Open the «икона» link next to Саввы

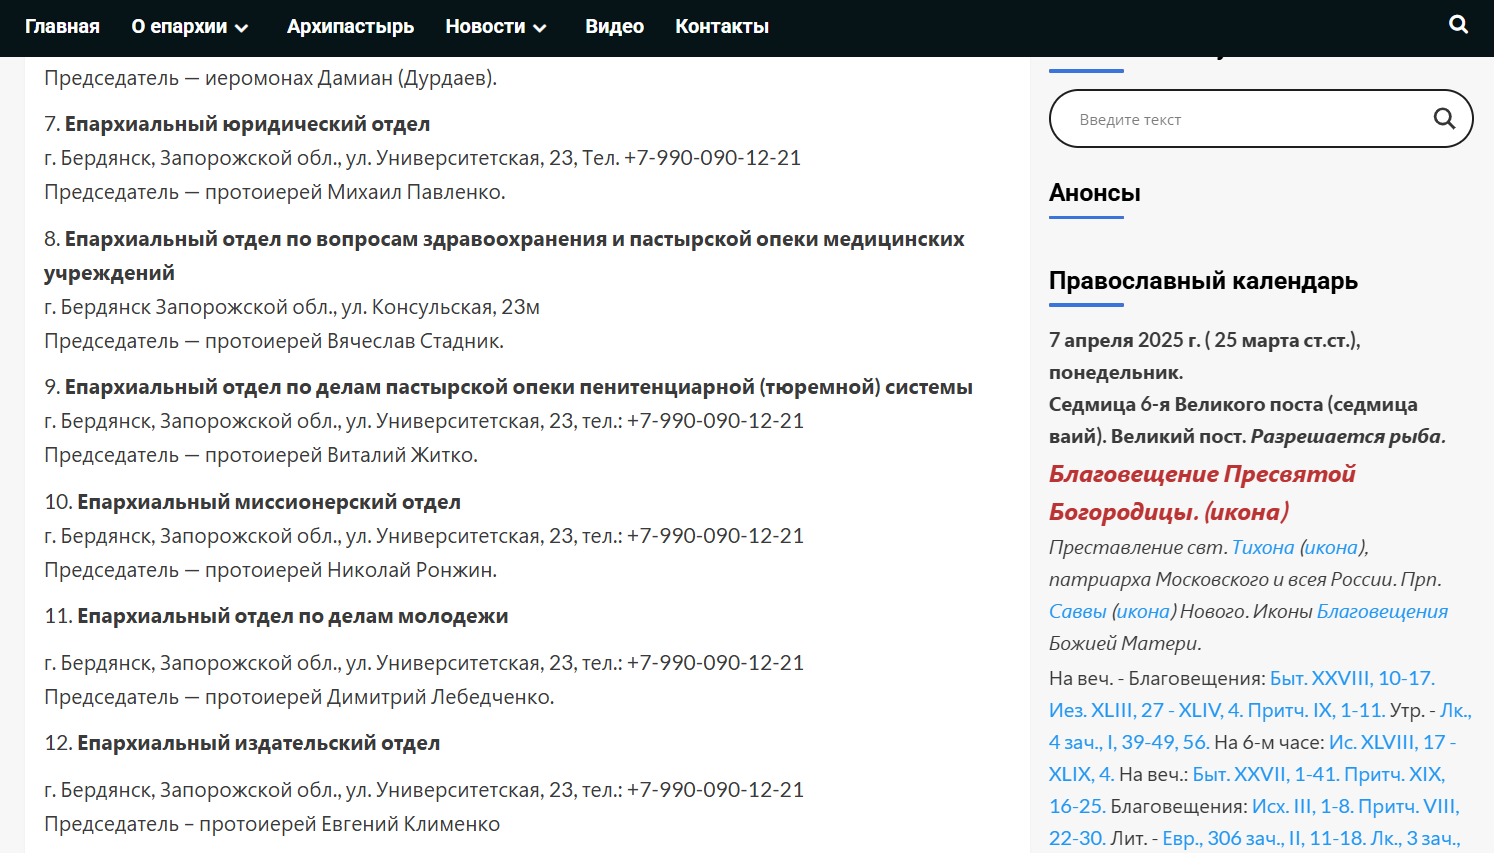pos(1144,611)
